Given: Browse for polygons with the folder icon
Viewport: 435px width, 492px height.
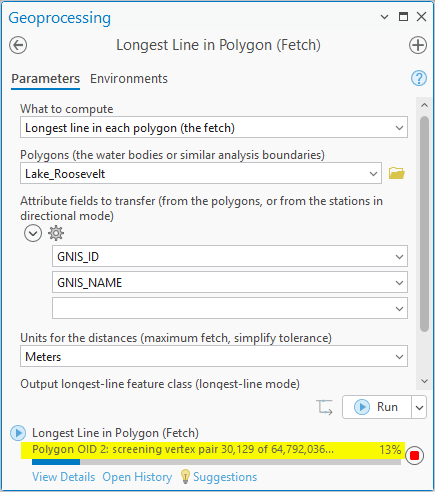Looking at the screenshot, I should [397, 173].
